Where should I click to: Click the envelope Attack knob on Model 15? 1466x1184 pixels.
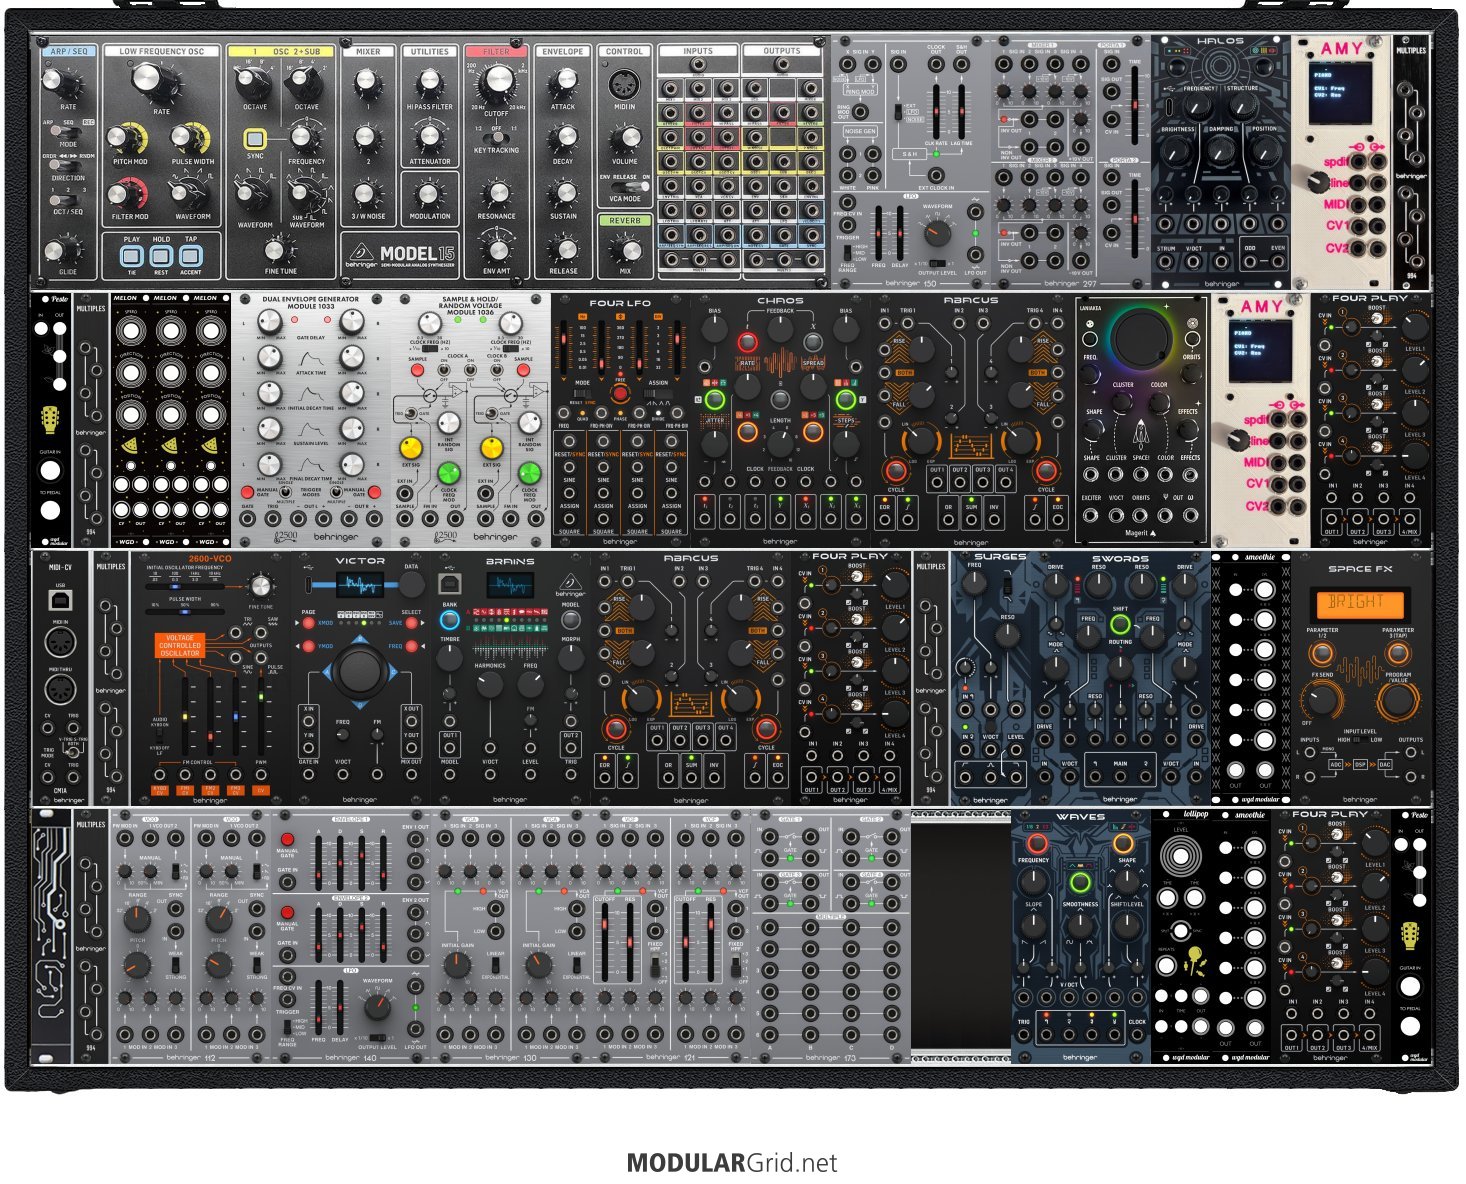[x=563, y=83]
